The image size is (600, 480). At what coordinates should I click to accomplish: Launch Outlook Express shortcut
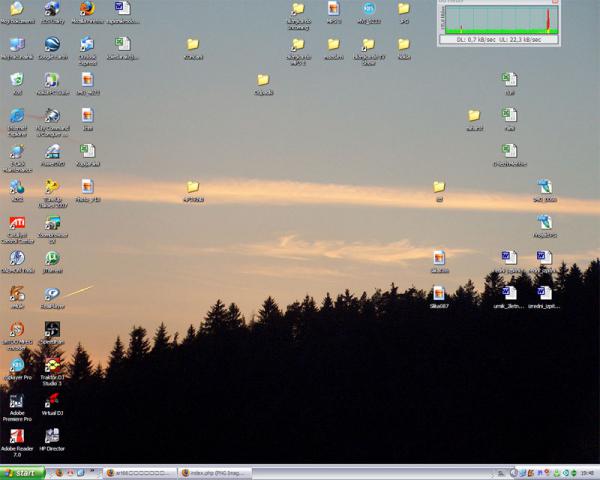87,45
